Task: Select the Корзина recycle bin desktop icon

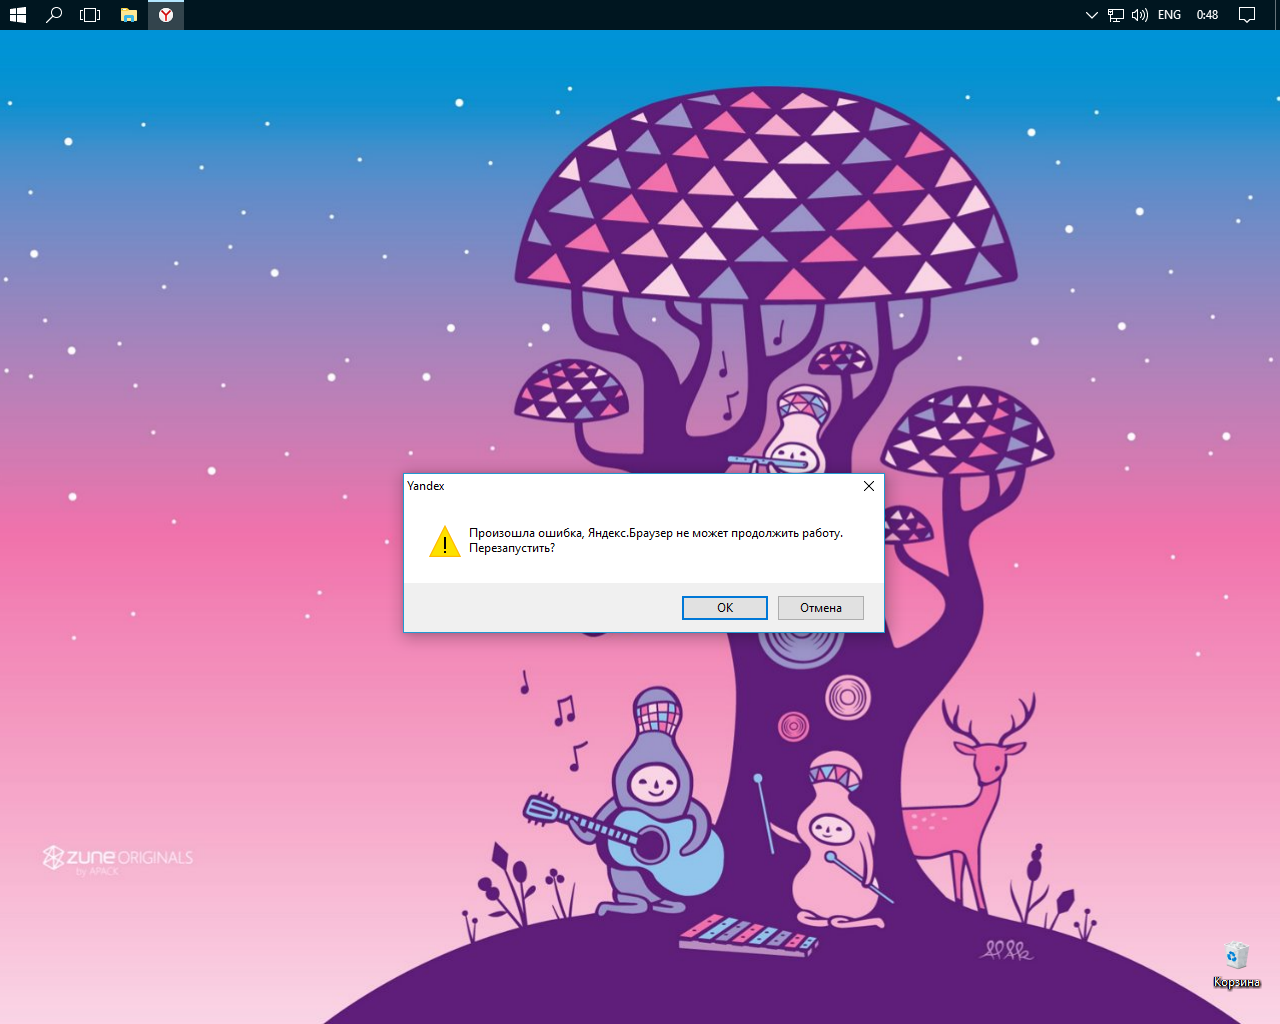Action: [1237, 962]
